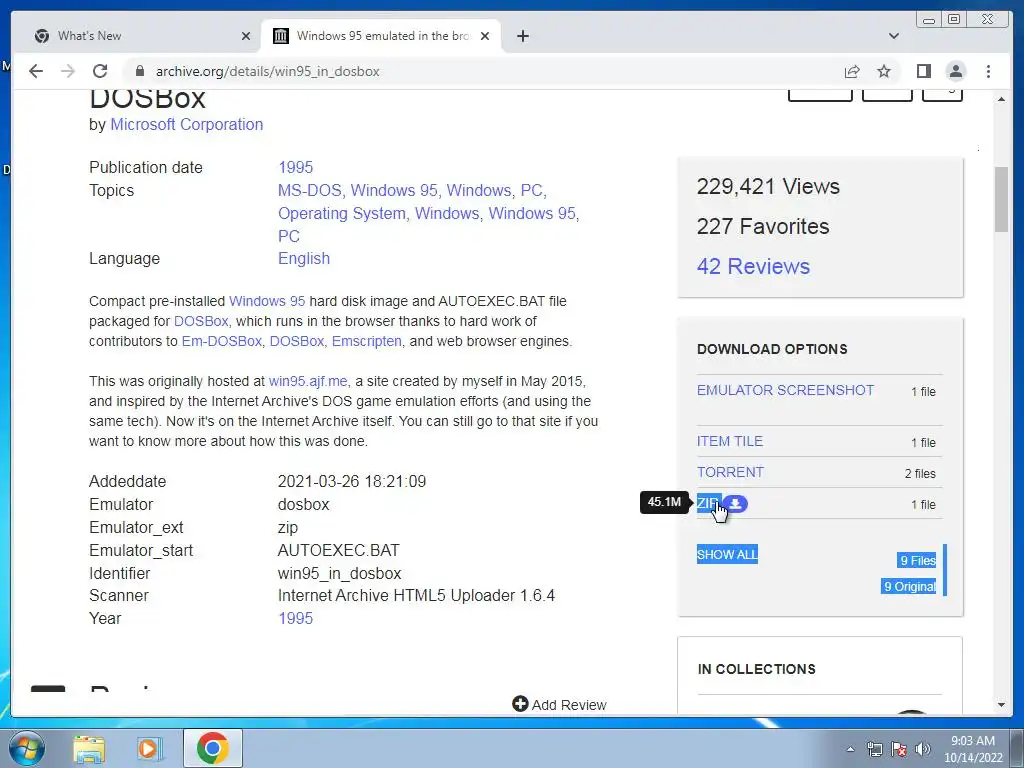This screenshot has width=1024, height=768.
Task: Click the 9 Files link
Action: (918, 560)
